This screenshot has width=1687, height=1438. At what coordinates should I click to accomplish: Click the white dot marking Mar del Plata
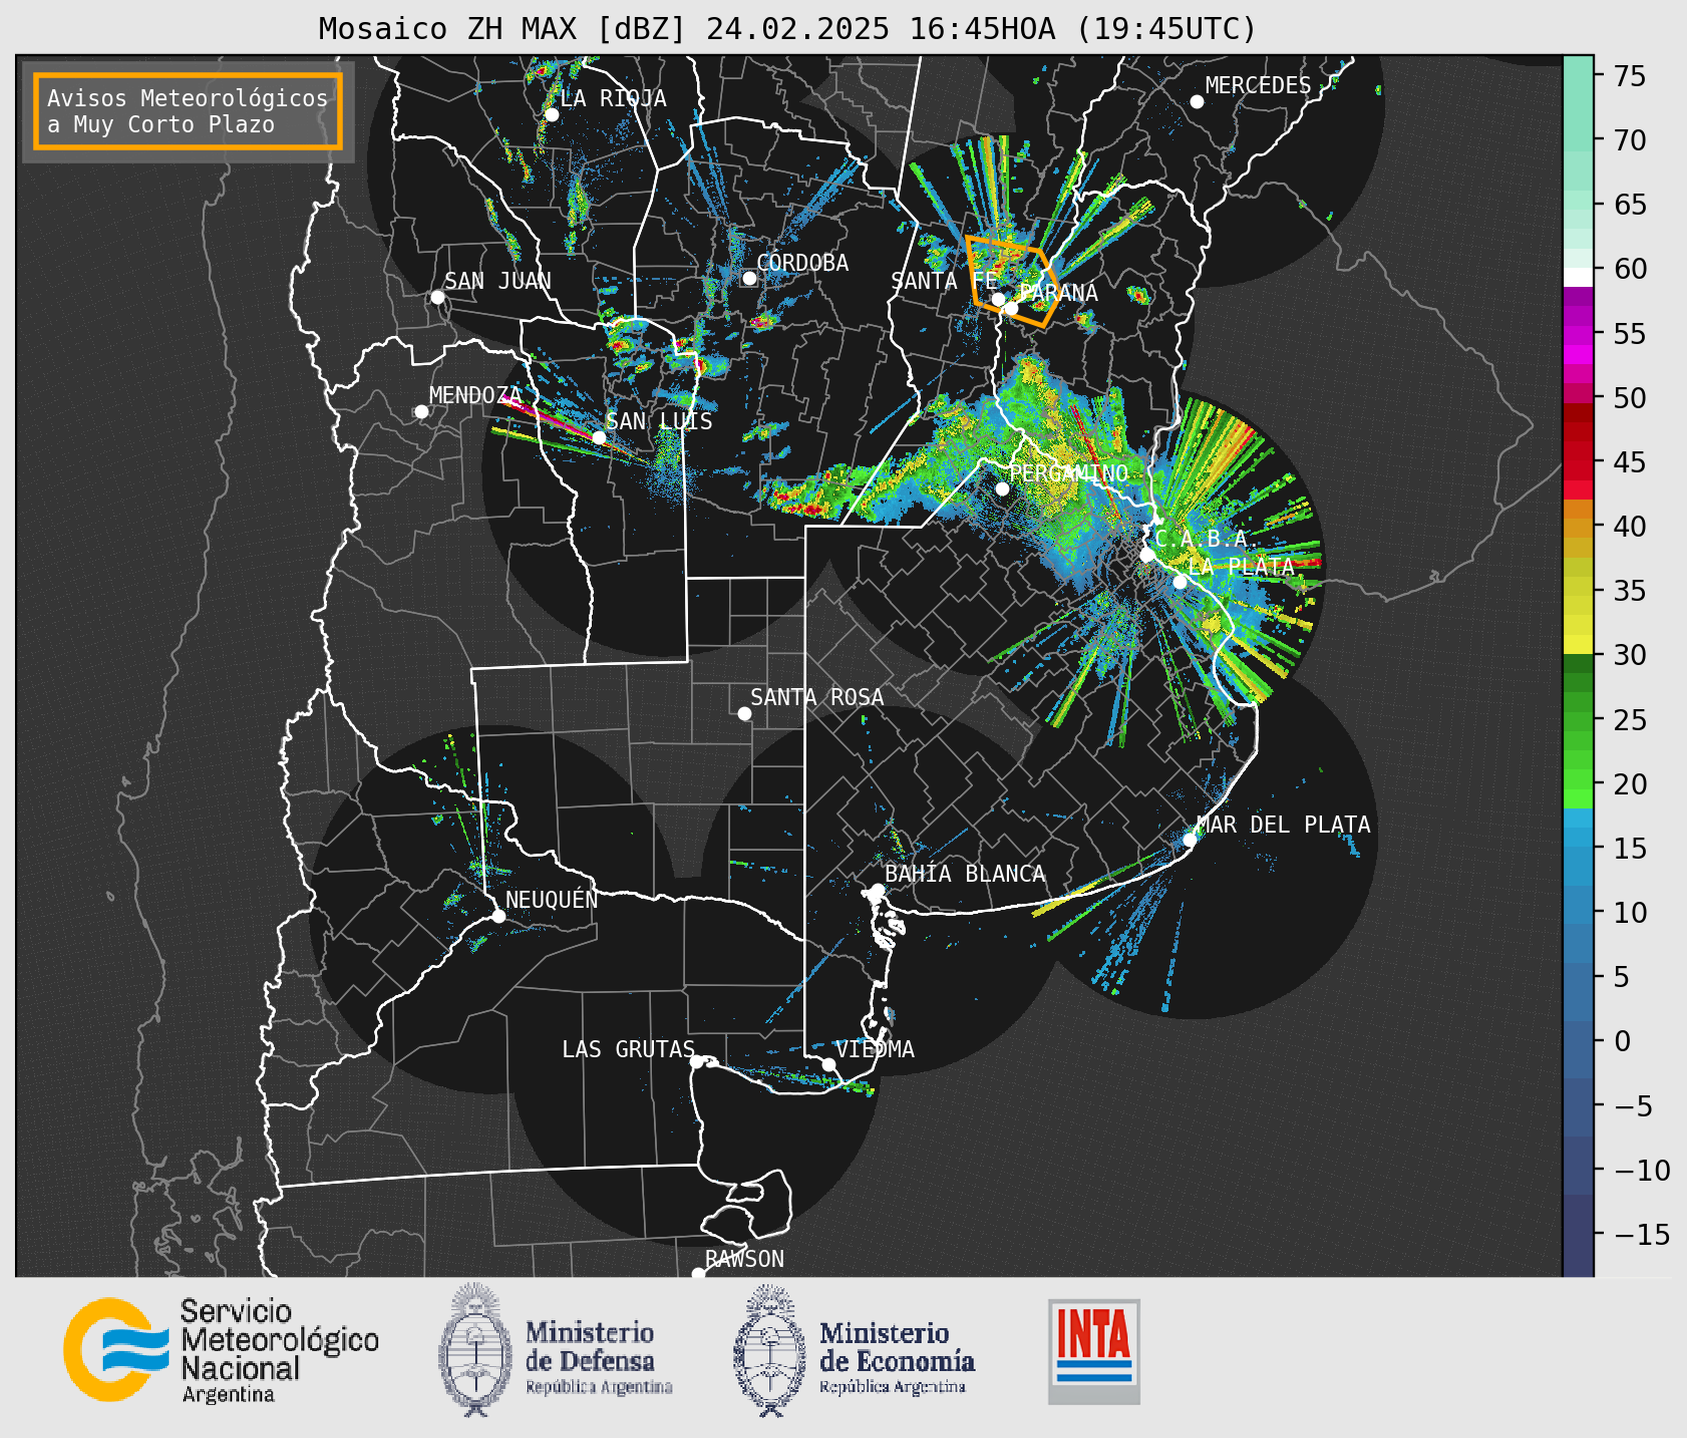[1189, 840]
